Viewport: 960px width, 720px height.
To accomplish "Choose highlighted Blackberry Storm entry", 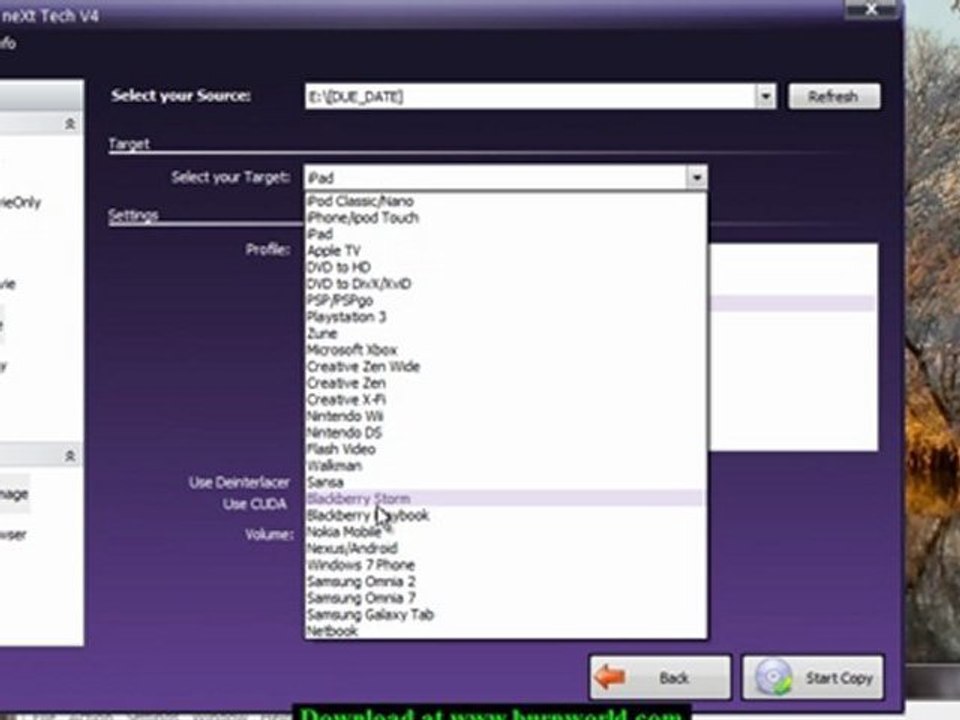I will pyautogui.click(x=504, y=498).
